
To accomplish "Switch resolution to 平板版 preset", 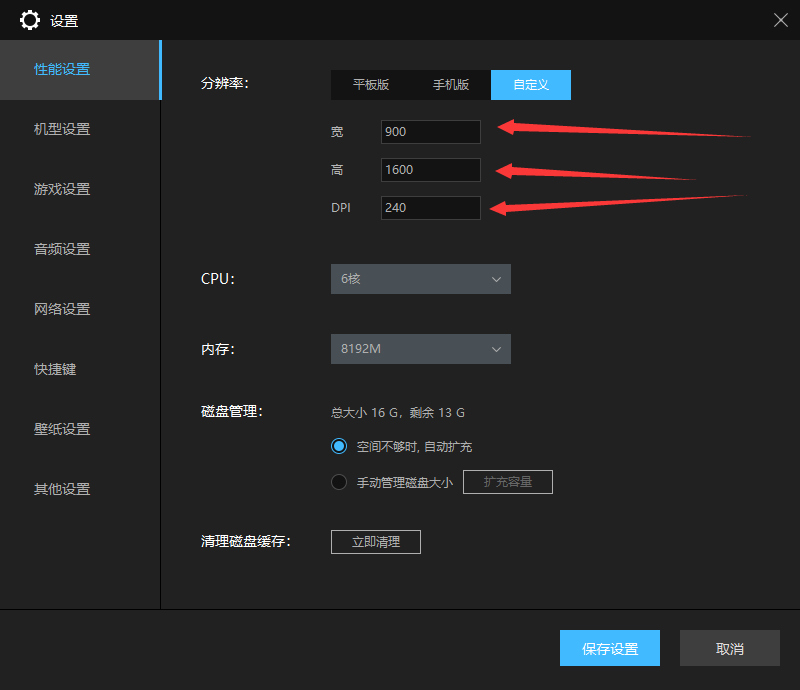I will [370, 85].
